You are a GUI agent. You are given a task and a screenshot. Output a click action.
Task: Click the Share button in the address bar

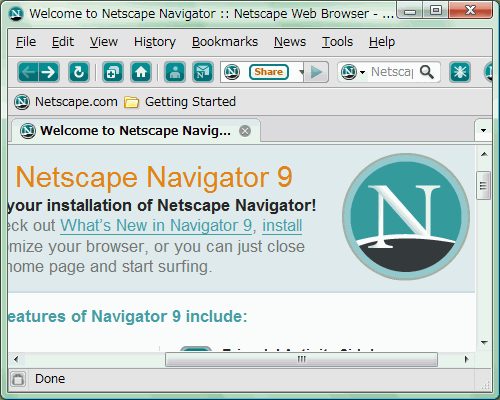269,72
